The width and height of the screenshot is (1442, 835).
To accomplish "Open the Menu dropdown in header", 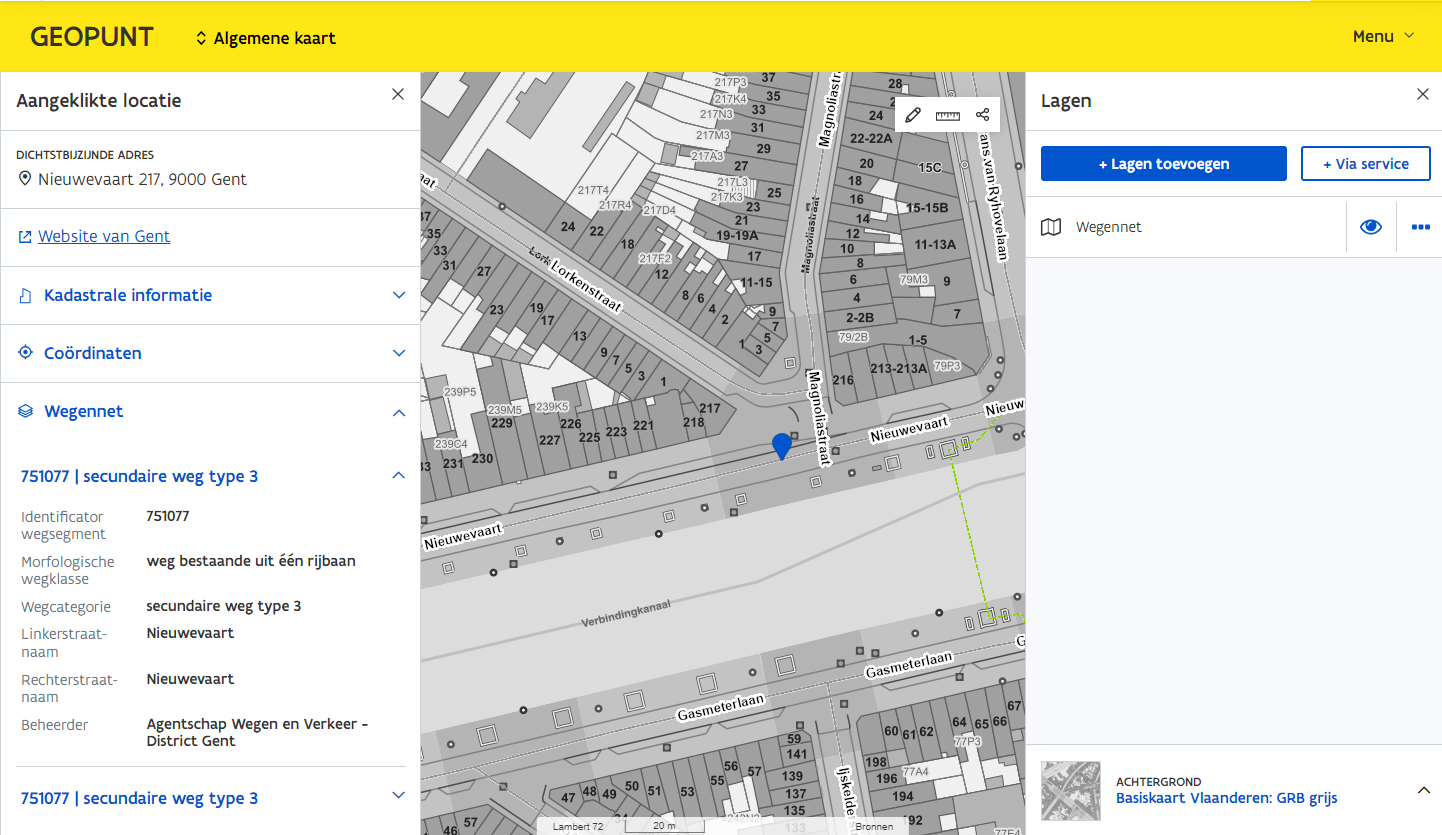I will (x=1383, y=36).
